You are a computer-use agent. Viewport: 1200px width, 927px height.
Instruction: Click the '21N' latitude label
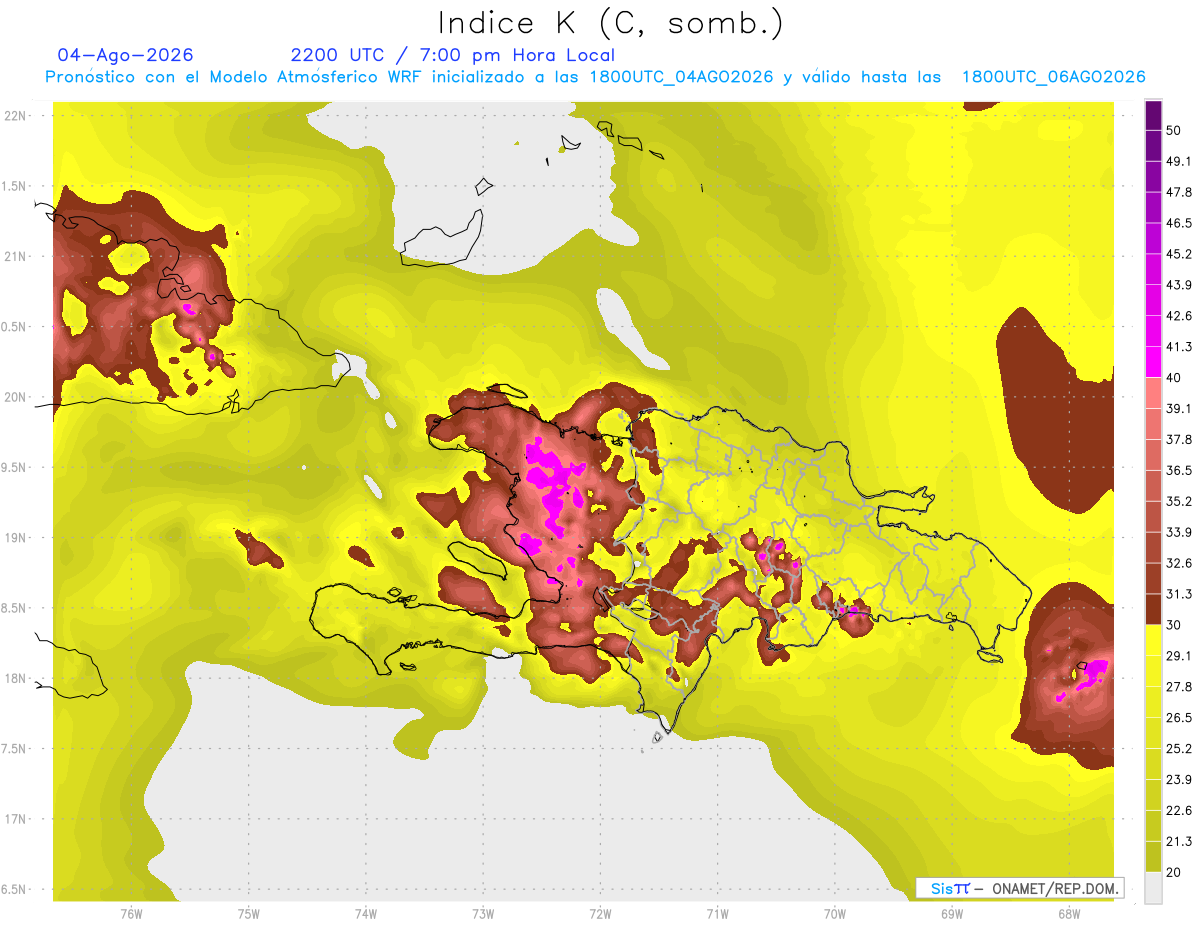[x=15, y=257]
